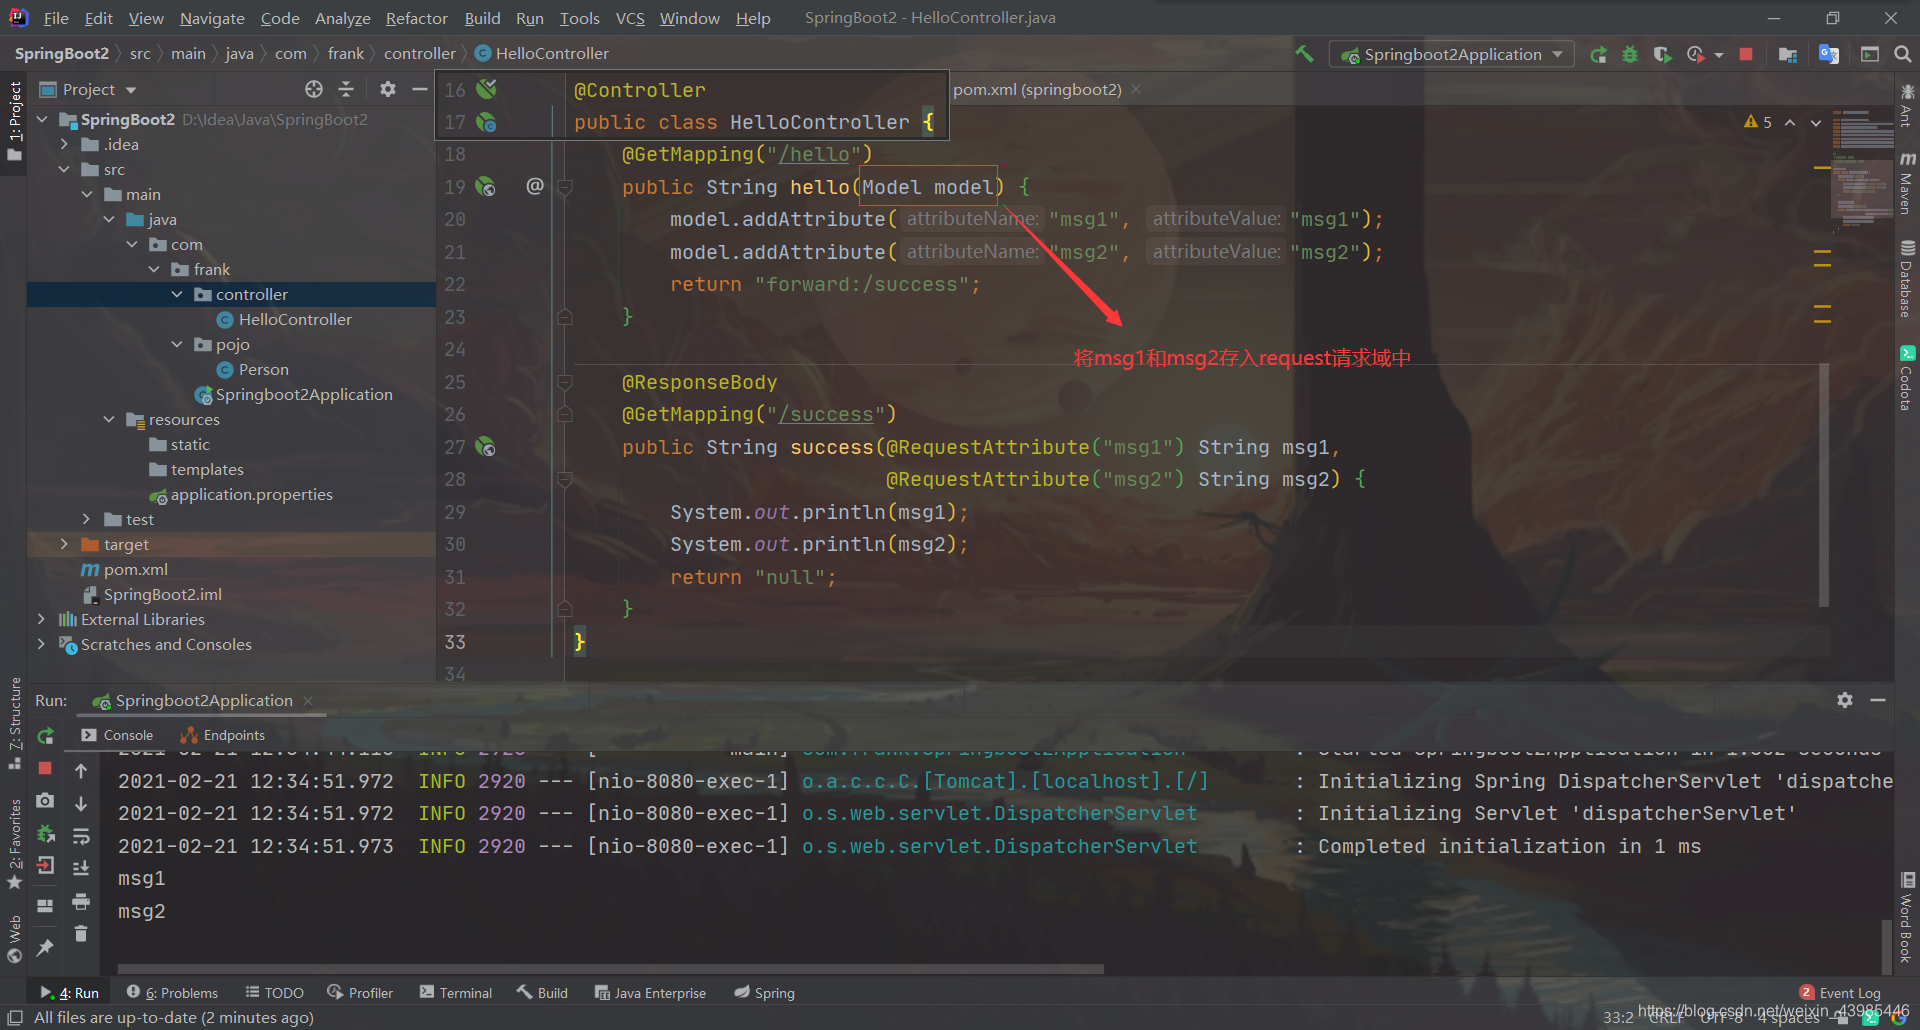This screenshot has width=1920, height=1030.
Task: Rerun Springboot2Application from the main toolbar
Action: 1598,55
